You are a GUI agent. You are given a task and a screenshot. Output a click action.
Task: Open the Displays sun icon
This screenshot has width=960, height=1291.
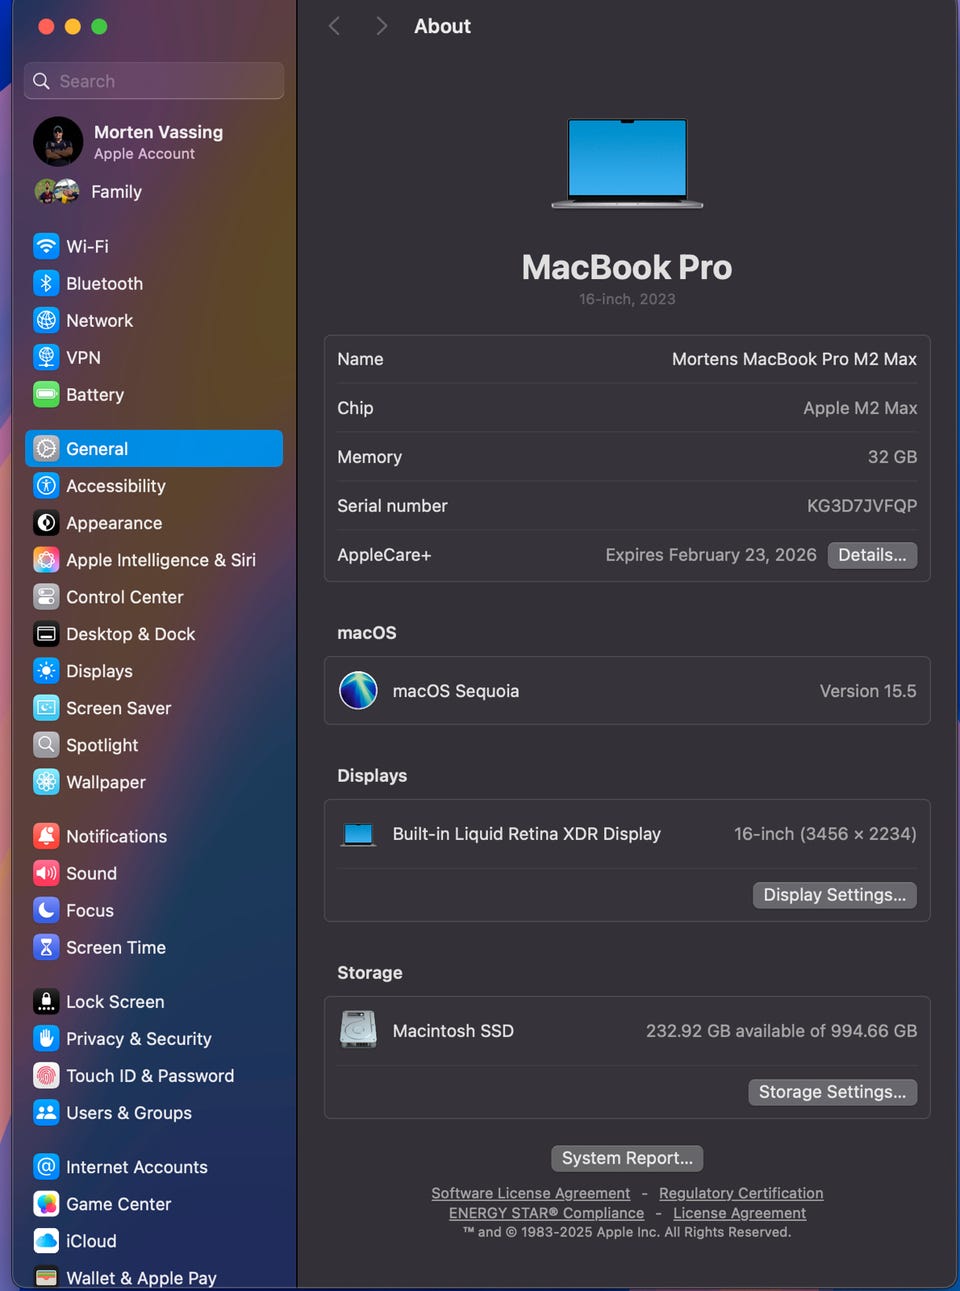[46, 671]
